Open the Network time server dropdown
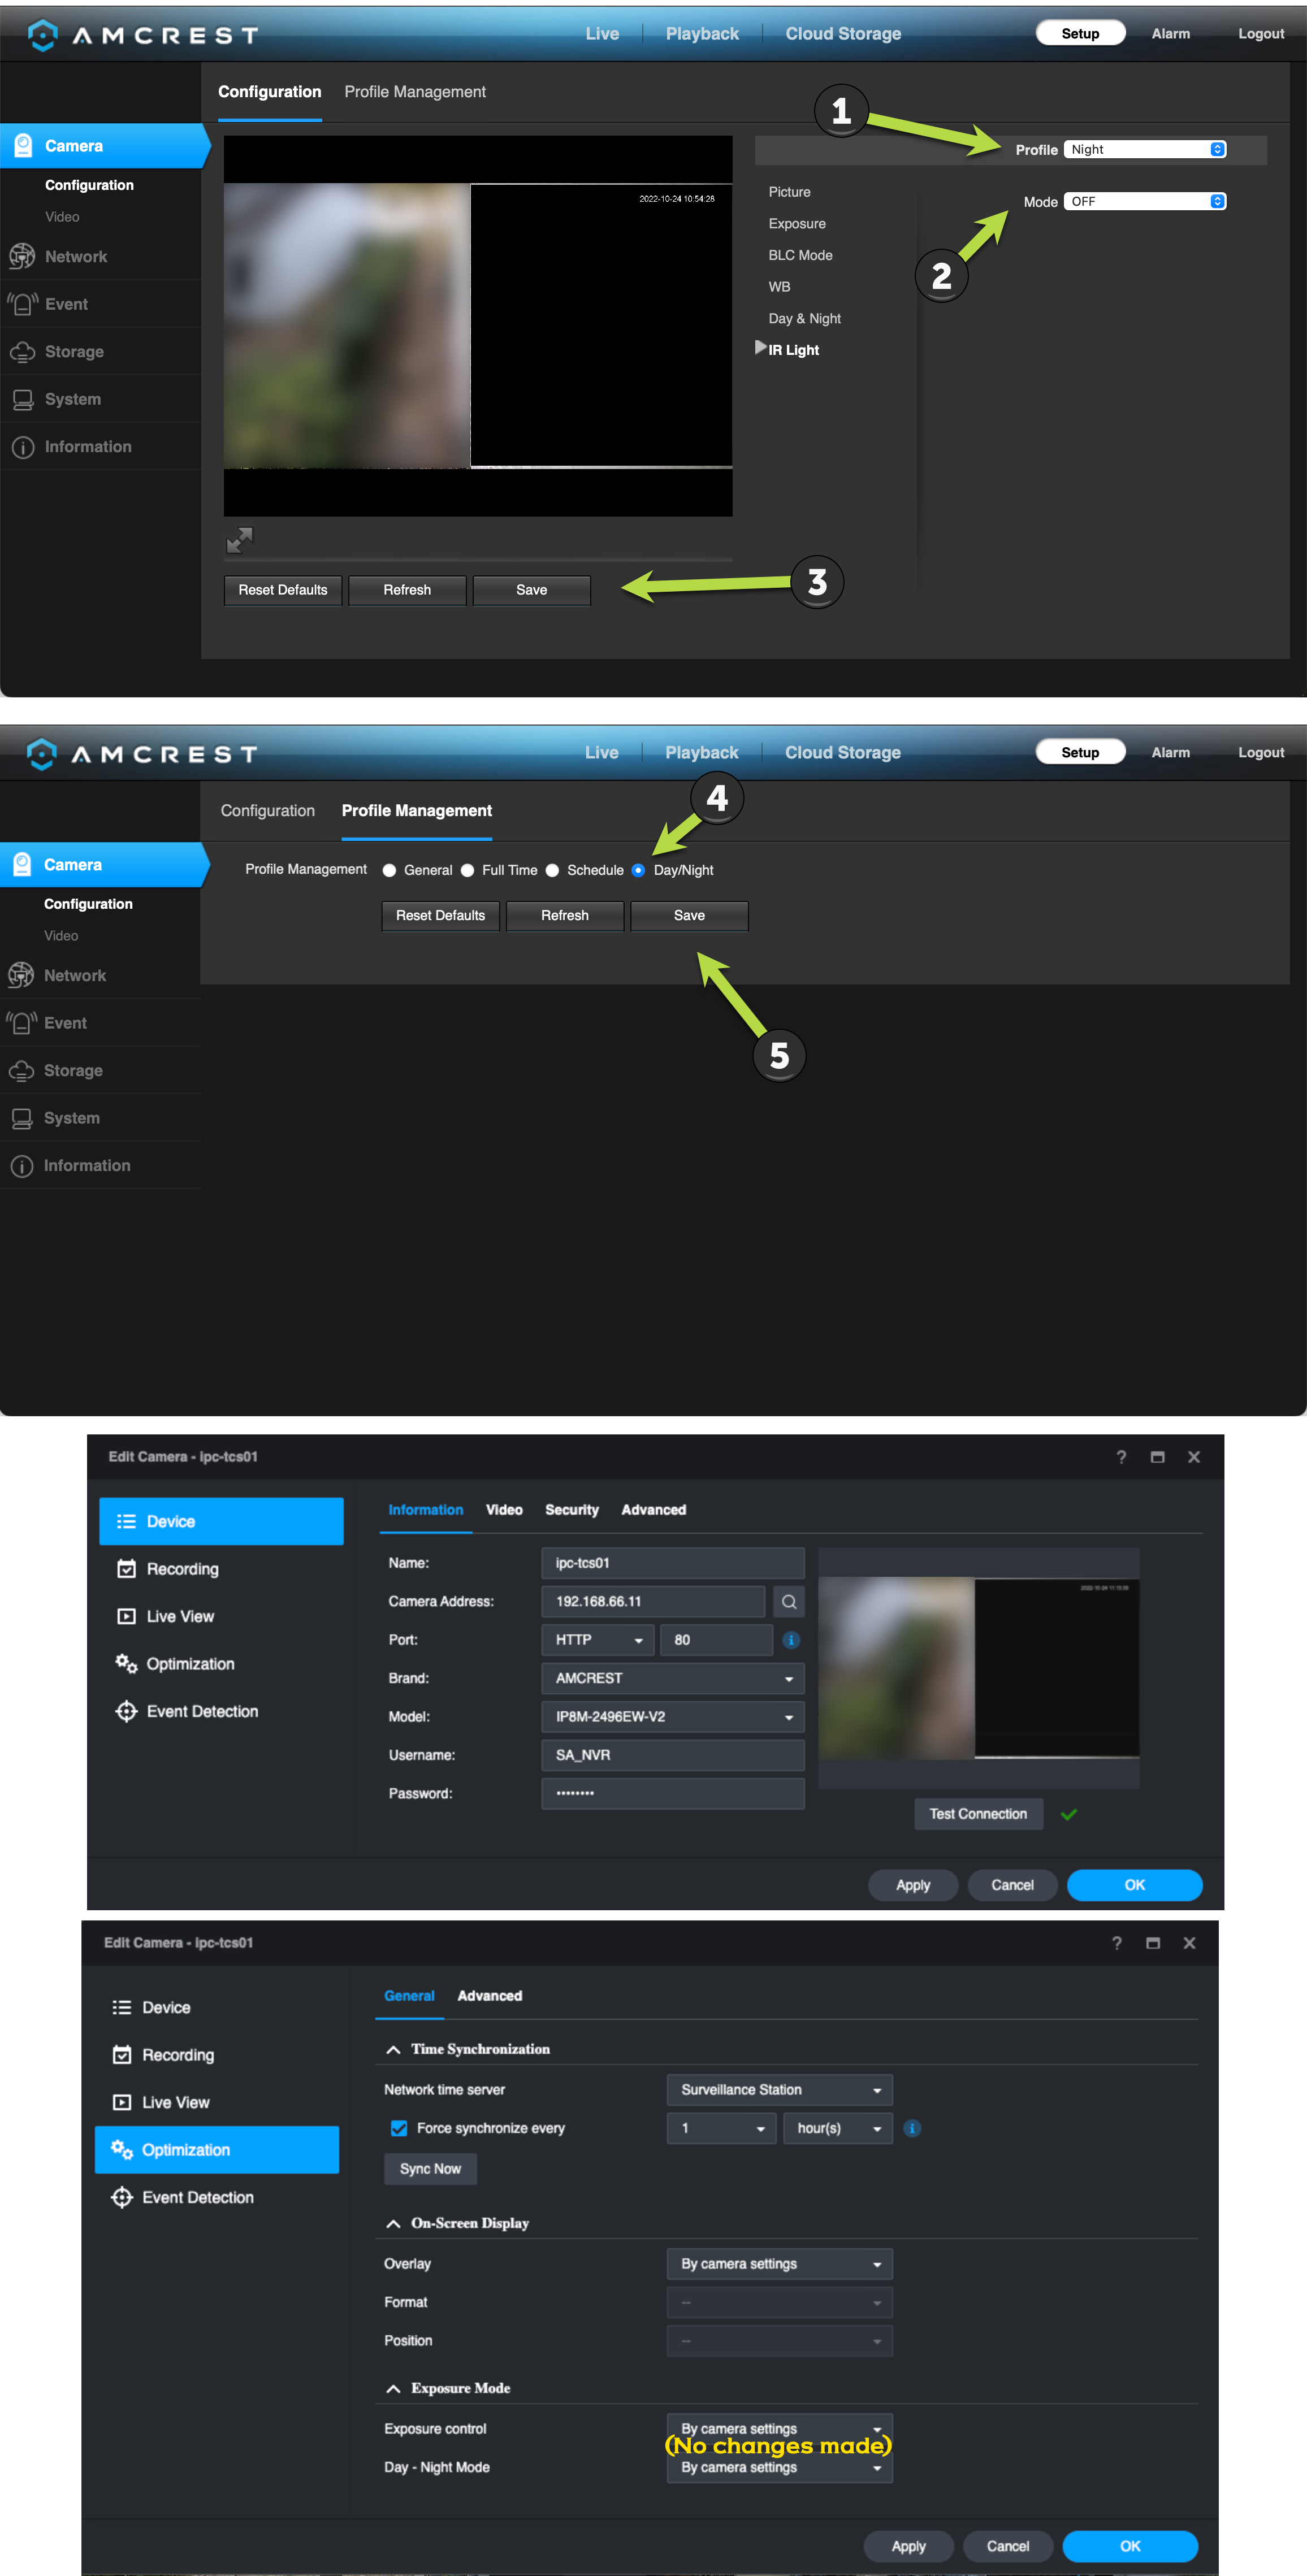This screenshot has width=1307, height=2576. point(779,2090)
